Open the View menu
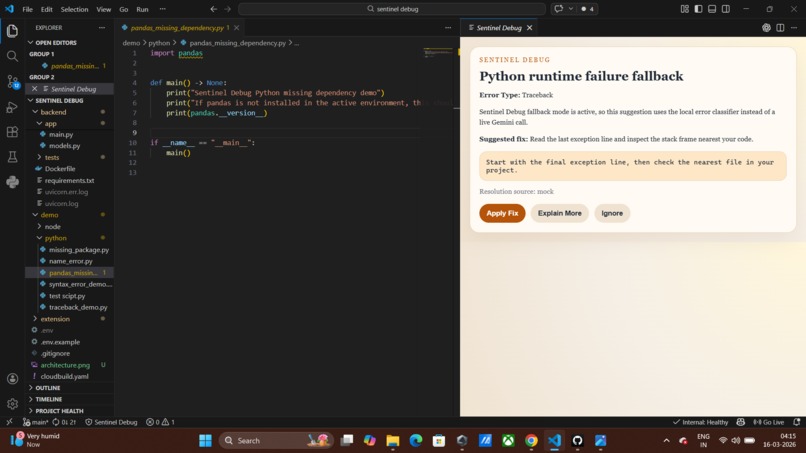The height and width of the screenshot is (453, 806). (x=104, y=9)
